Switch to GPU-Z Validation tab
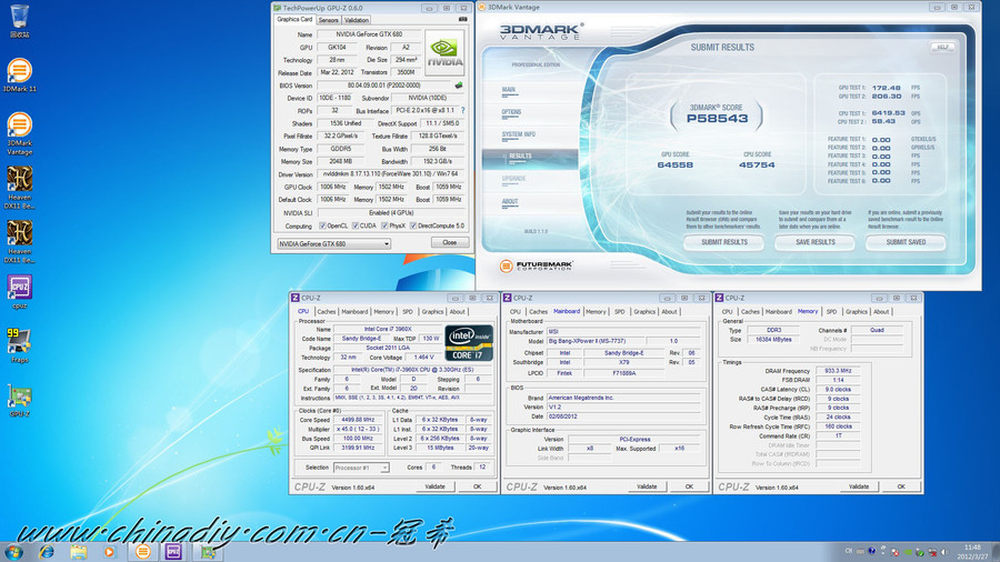 pyautogui.click(x=357, y=20)
